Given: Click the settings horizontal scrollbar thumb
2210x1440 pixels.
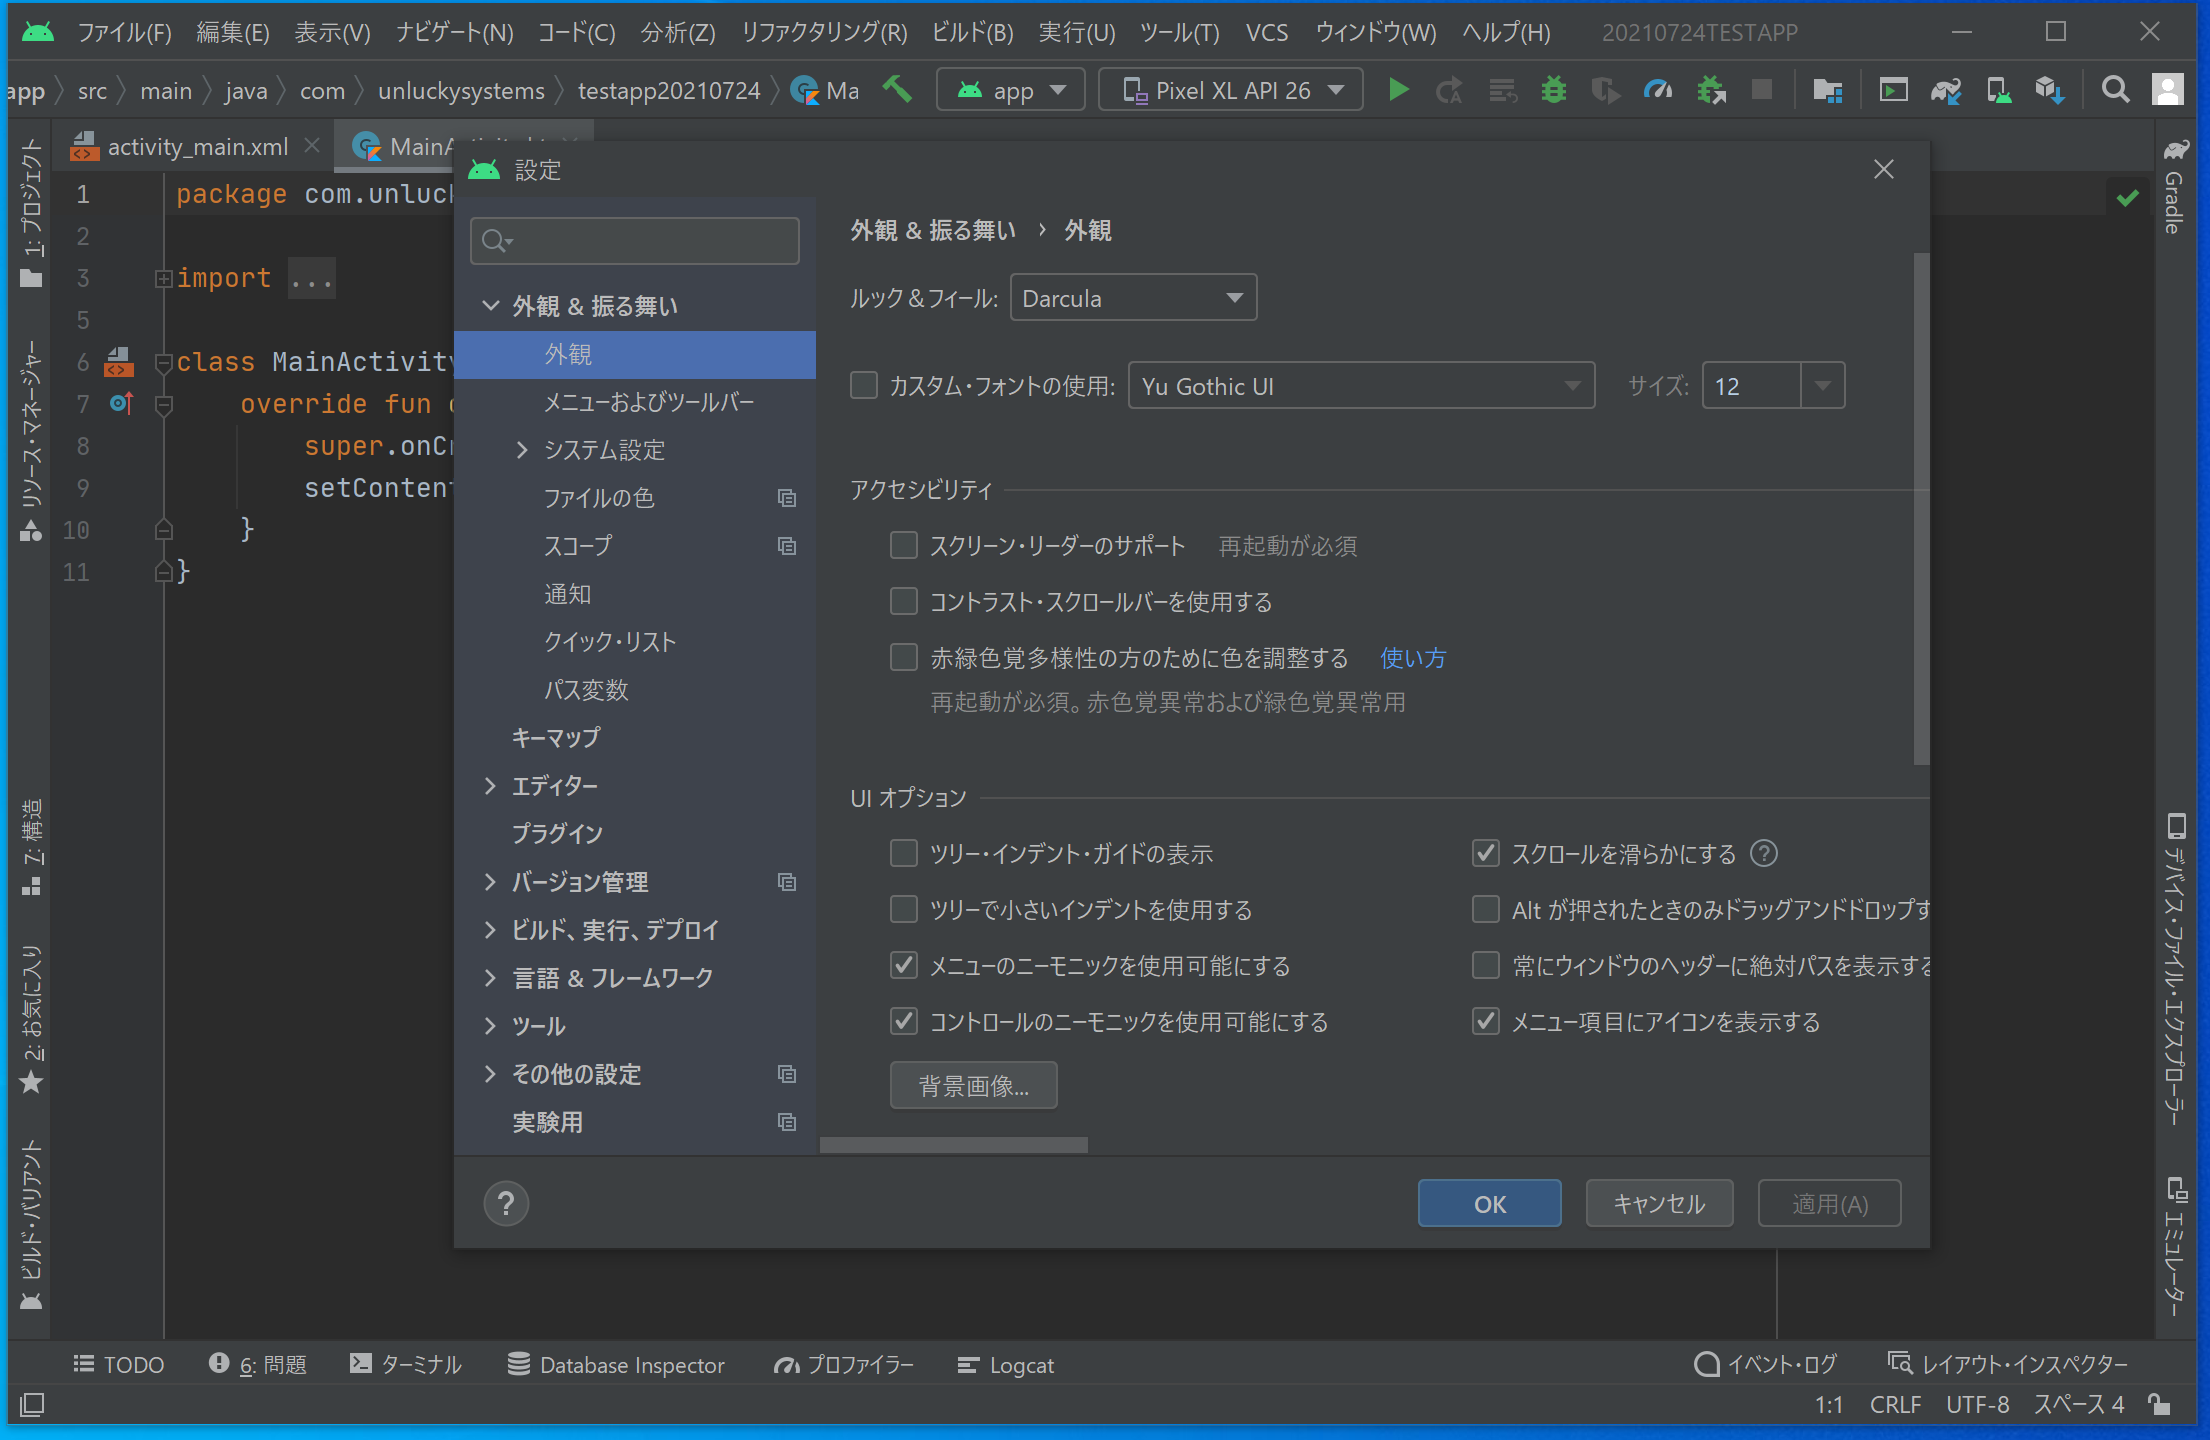Looking at the screenshot, I should 954,1145.
